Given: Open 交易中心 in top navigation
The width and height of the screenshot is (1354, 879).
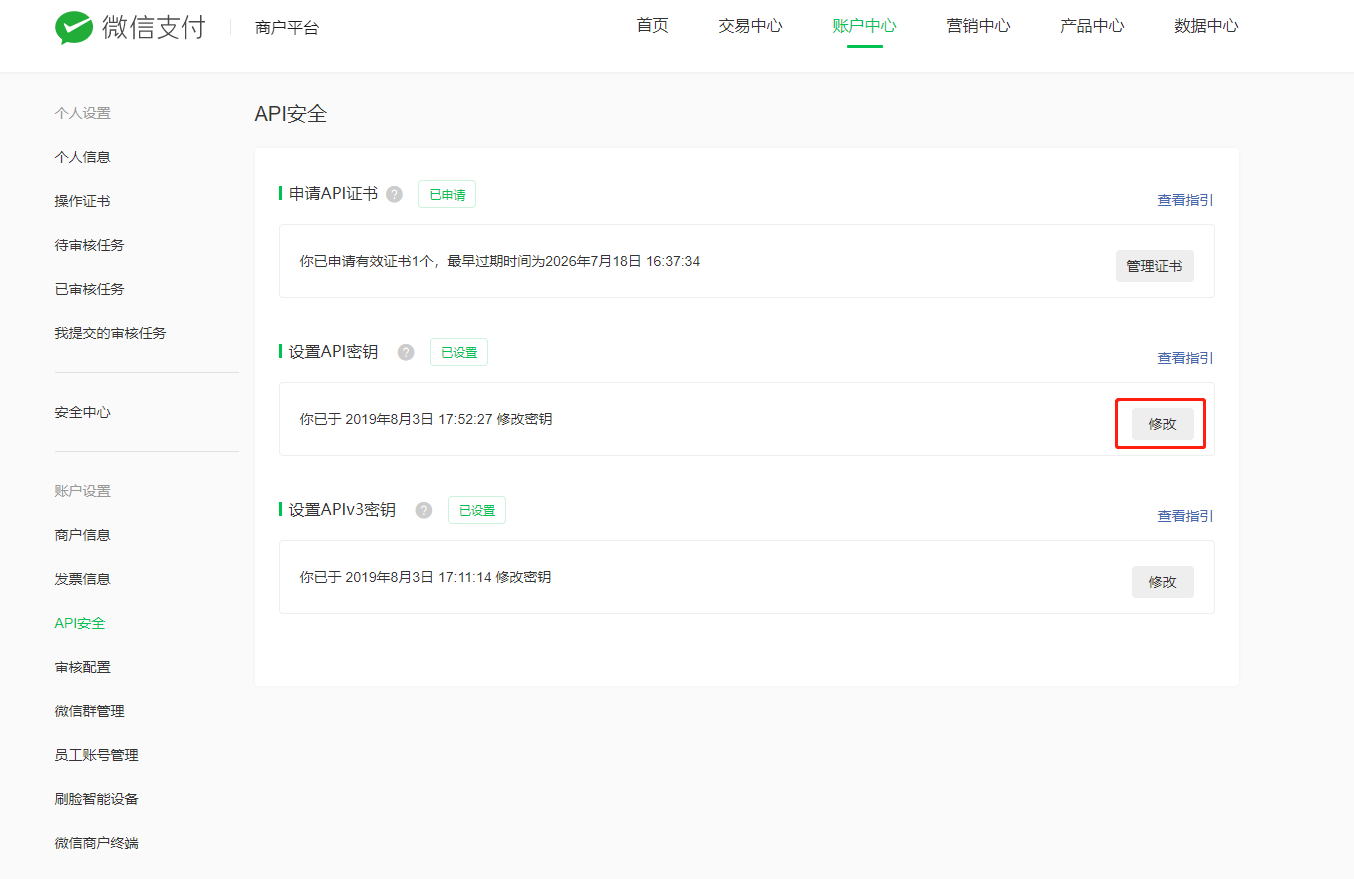Looking at the screenshot, I should coord(750,26).
